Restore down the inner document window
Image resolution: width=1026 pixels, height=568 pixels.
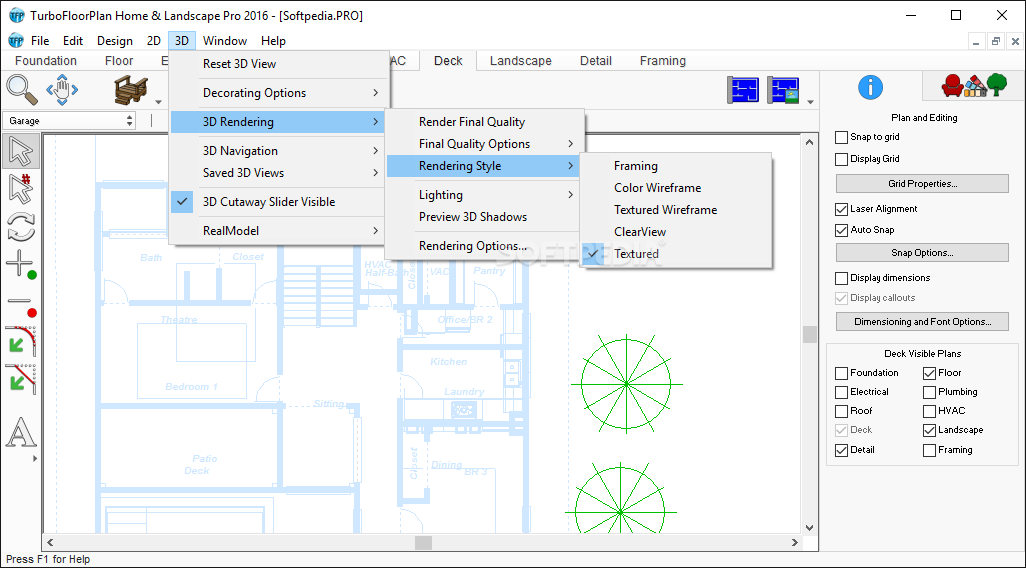[996, 41]
